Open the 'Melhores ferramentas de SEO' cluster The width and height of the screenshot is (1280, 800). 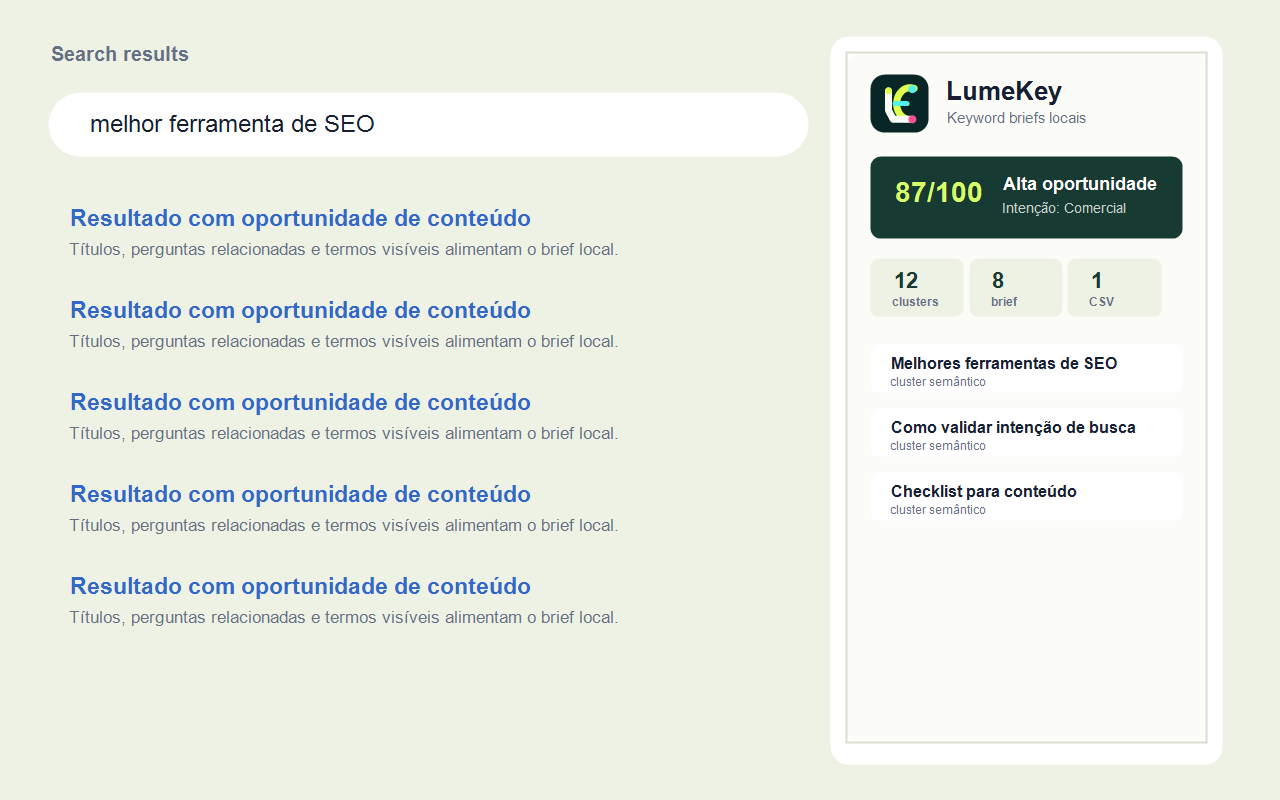pos(1026,369)
